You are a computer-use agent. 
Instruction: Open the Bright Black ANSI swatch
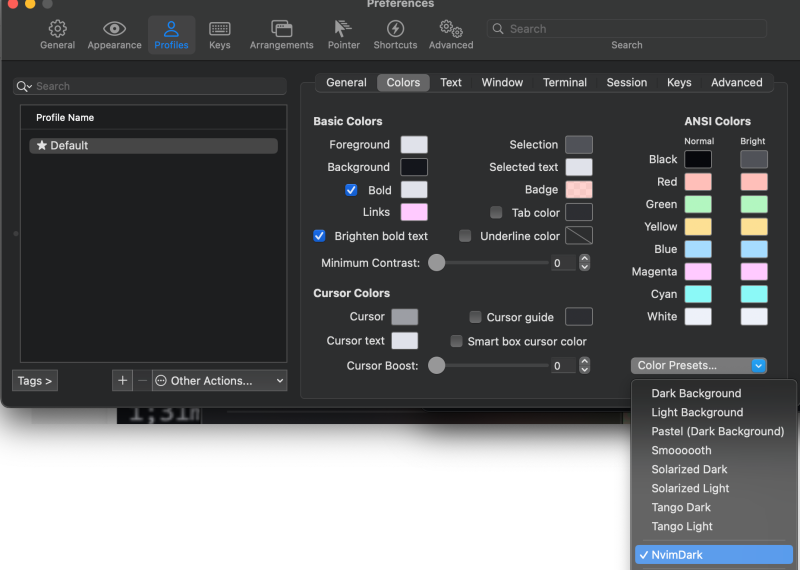(754, 159)
